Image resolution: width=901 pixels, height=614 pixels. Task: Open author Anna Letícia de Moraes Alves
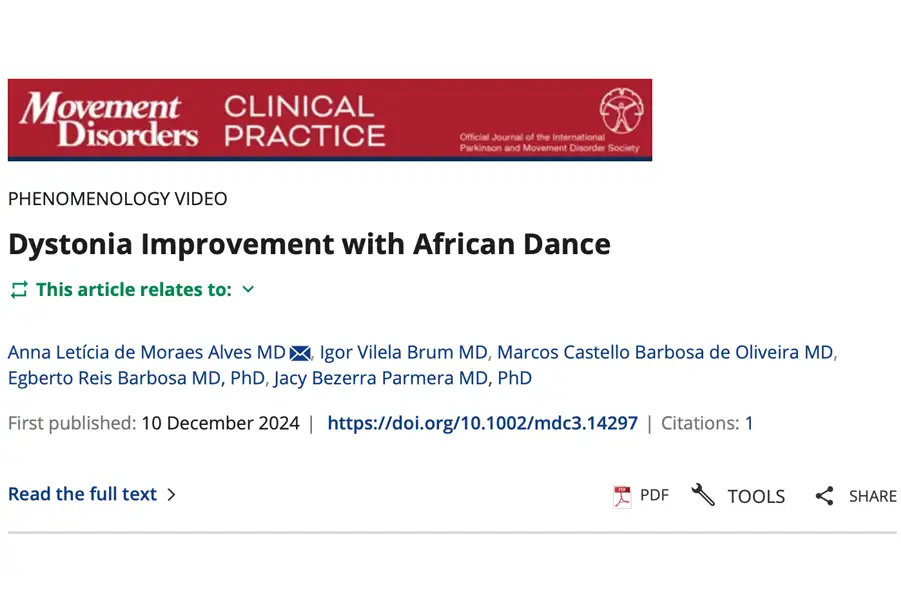(146, 352)
